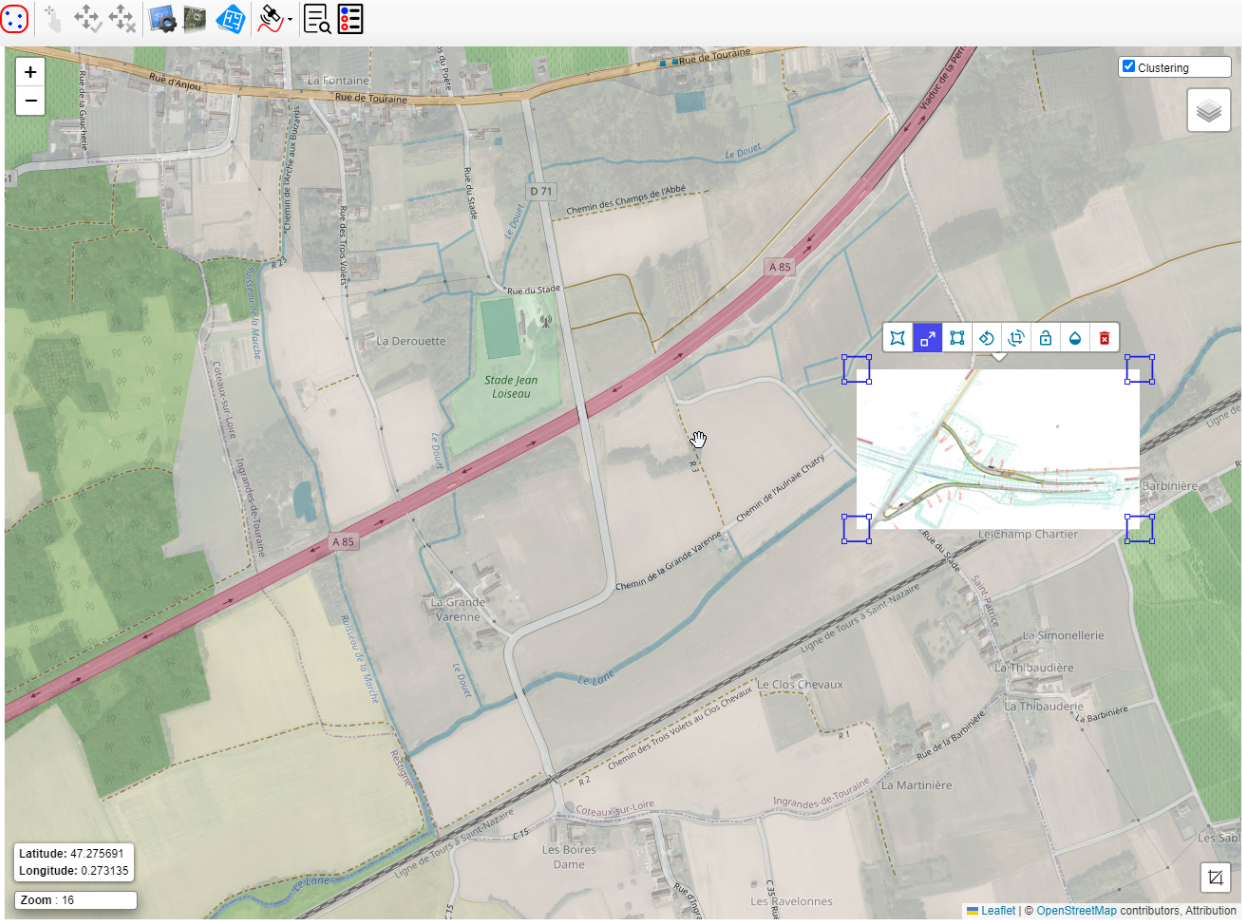Toggle the overlay lock icon
This screenshot has width=1242, height=920.
click(1045, 338)
